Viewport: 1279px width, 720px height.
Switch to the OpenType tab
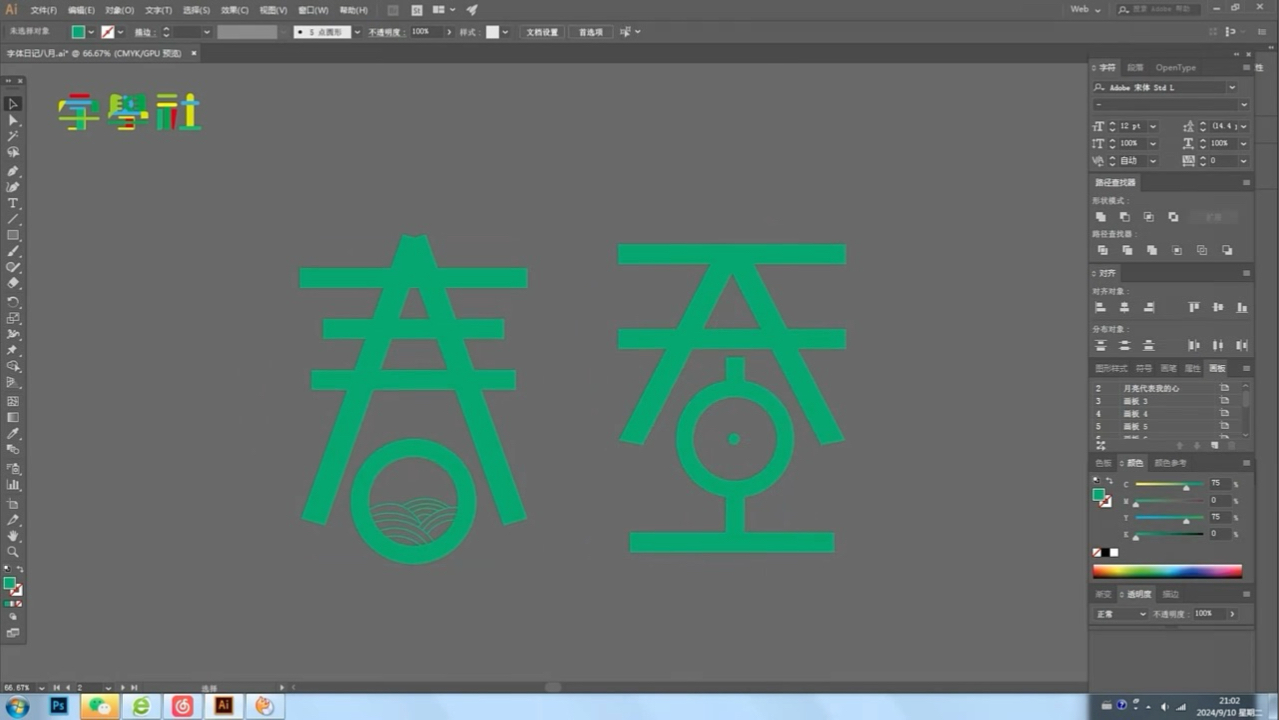pyautogui.click(x=1175, y=68)
